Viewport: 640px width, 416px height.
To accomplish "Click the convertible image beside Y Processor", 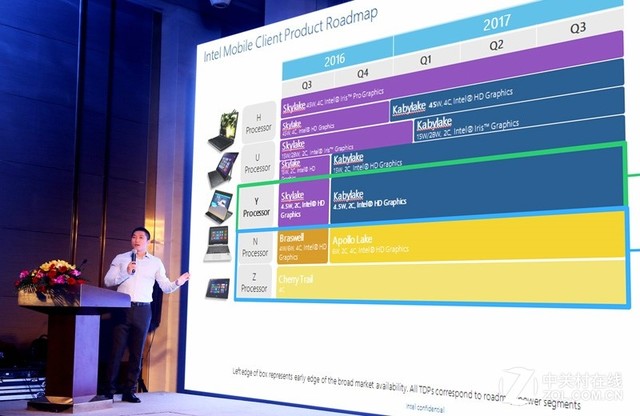I will pos(220,206).
